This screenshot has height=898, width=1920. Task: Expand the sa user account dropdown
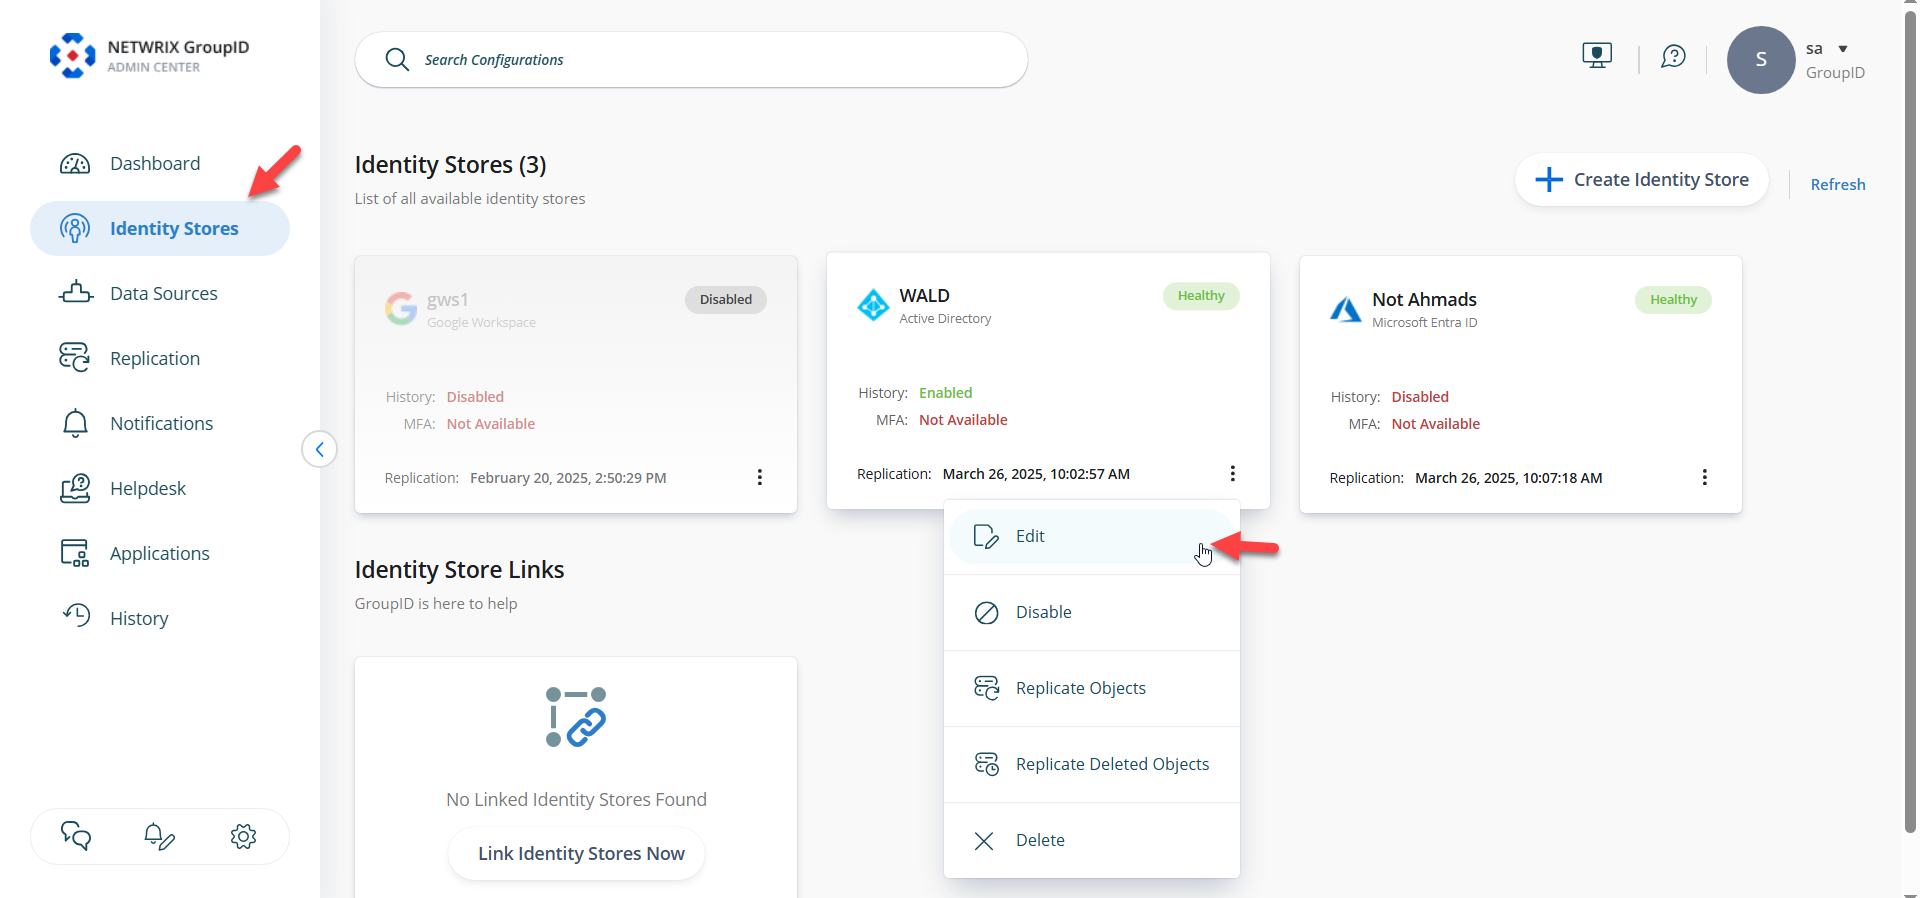1842,49
